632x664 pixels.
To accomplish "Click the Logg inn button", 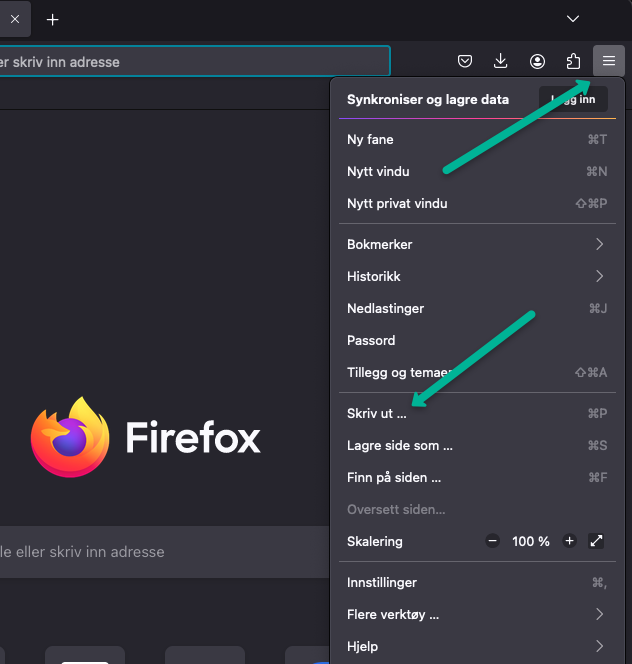I will pyautogui.click(x=573, y=99).
